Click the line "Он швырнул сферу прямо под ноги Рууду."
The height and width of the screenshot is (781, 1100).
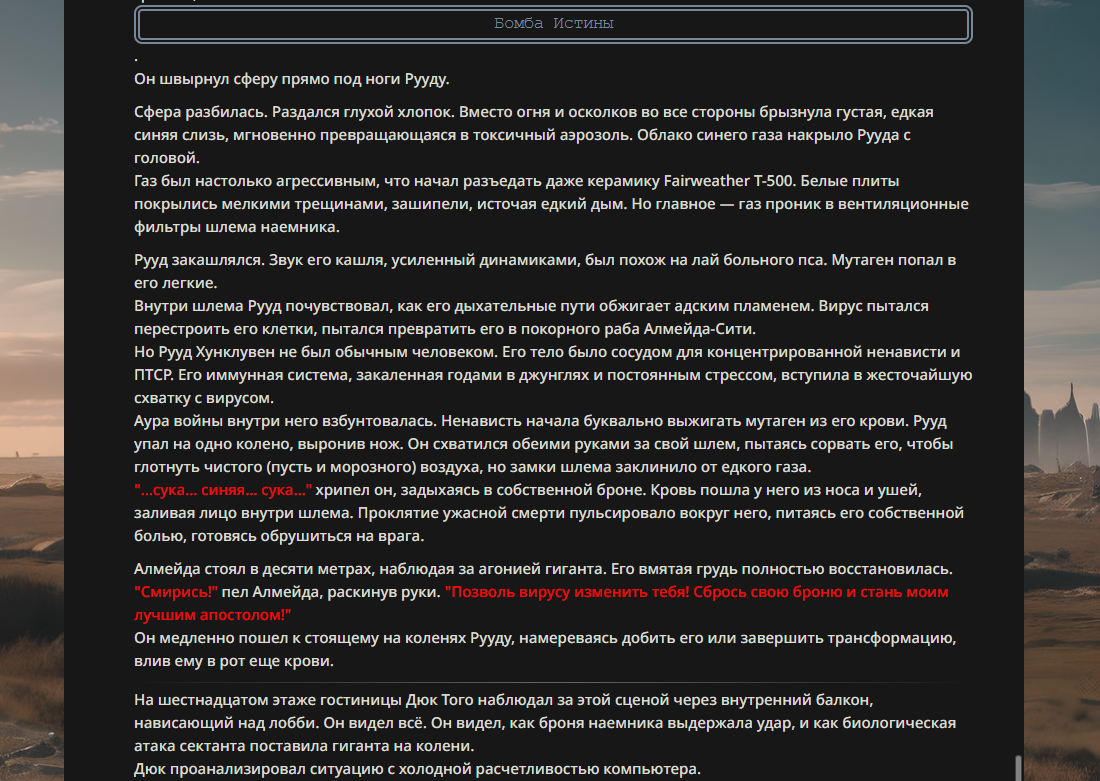point(292,79)
